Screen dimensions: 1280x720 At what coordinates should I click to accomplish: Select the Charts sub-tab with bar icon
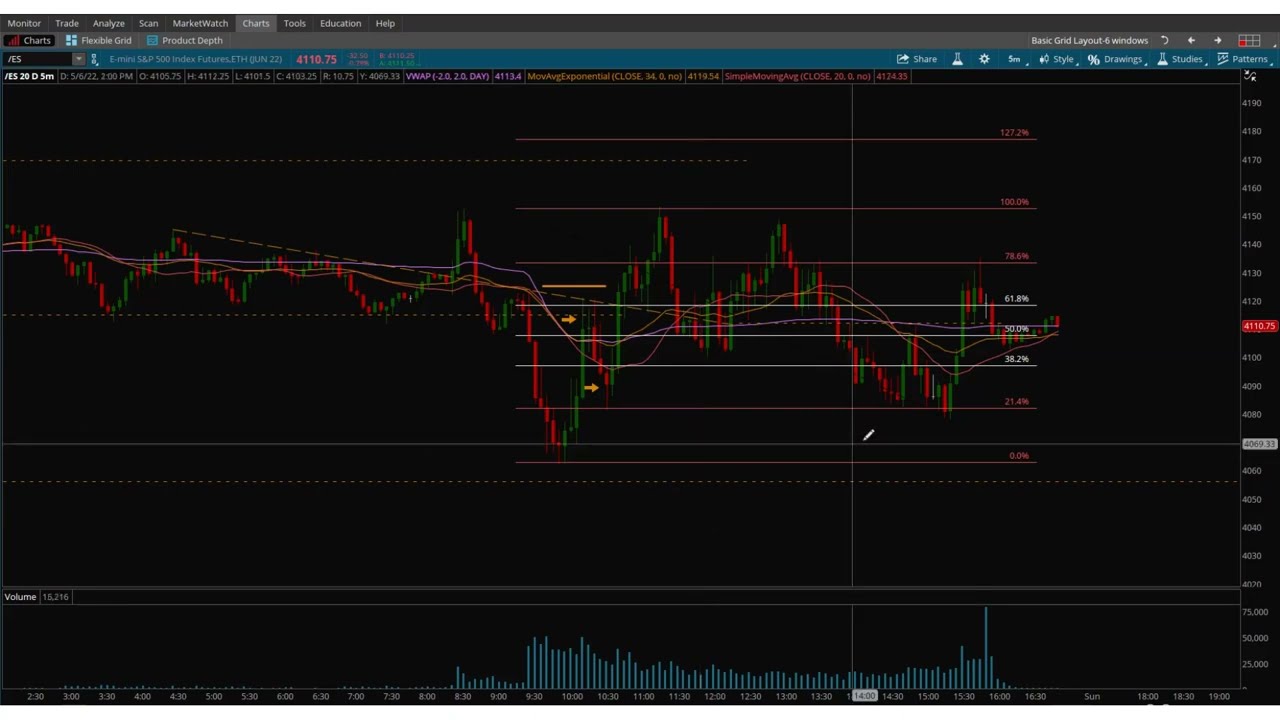coord(29,41)
